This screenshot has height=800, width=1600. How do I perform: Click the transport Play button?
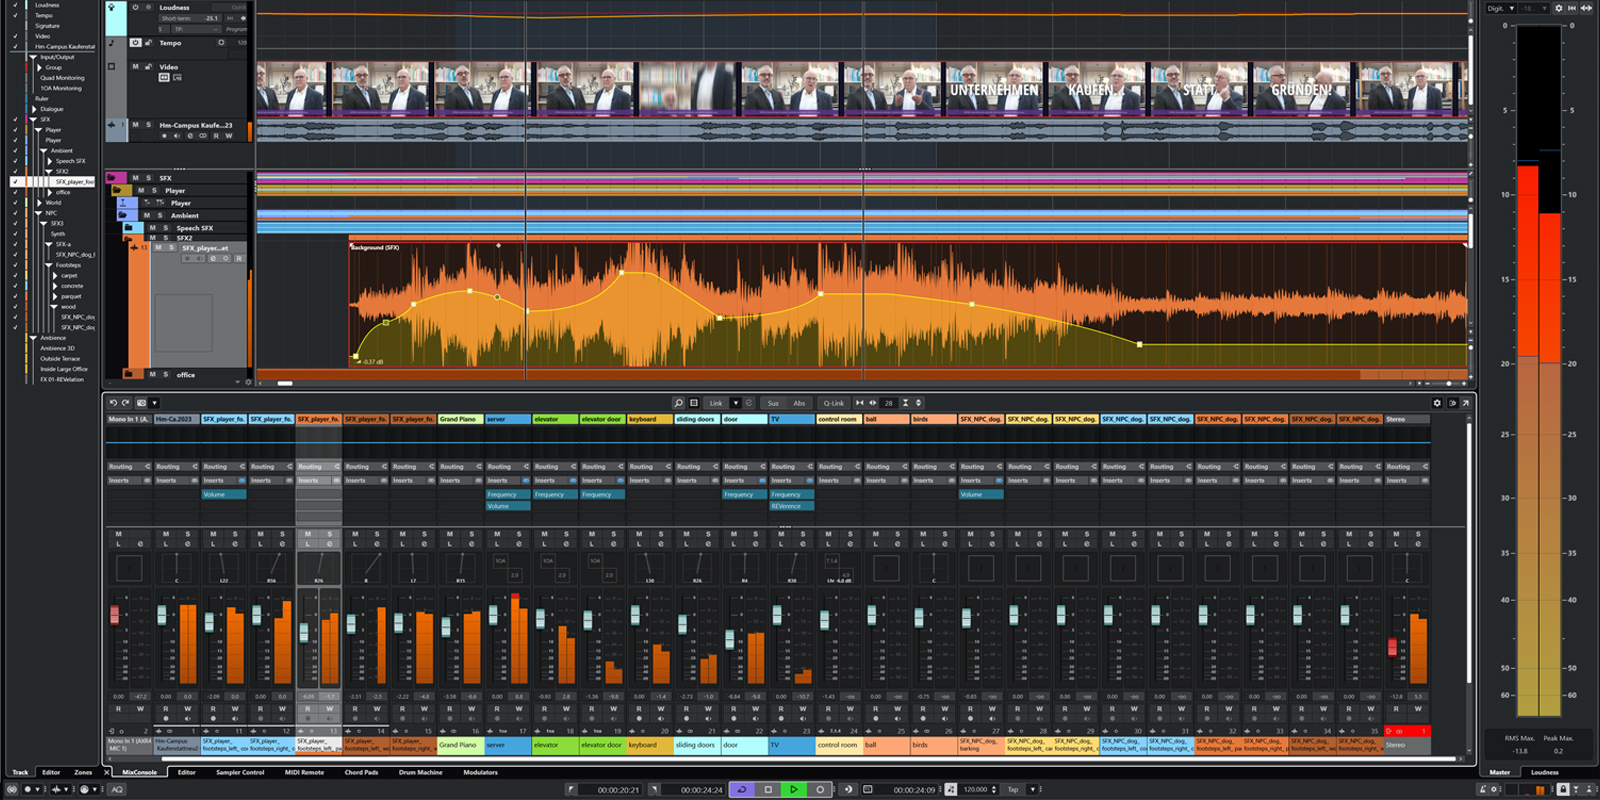pos(794,789)
